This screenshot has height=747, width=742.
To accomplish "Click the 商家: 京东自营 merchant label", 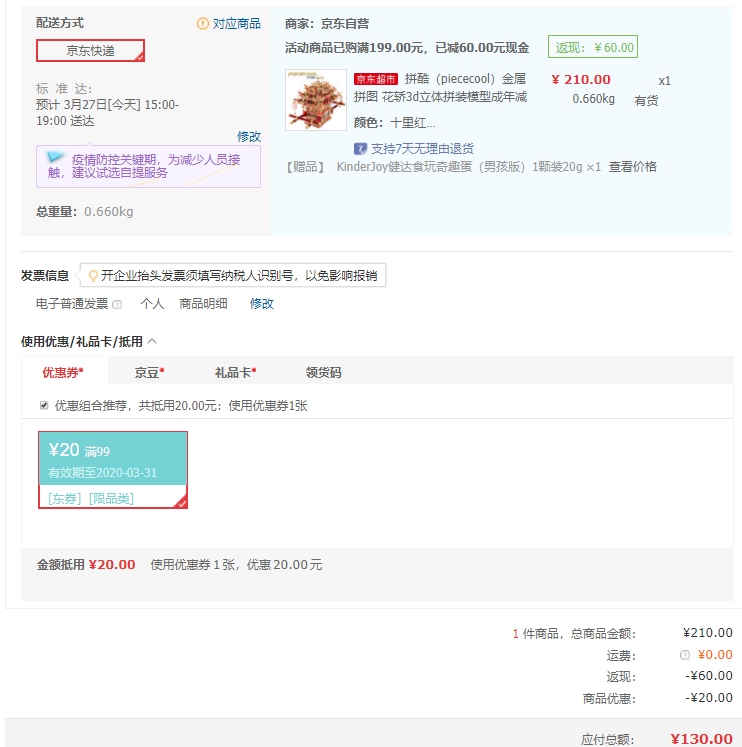I will 327,23.
